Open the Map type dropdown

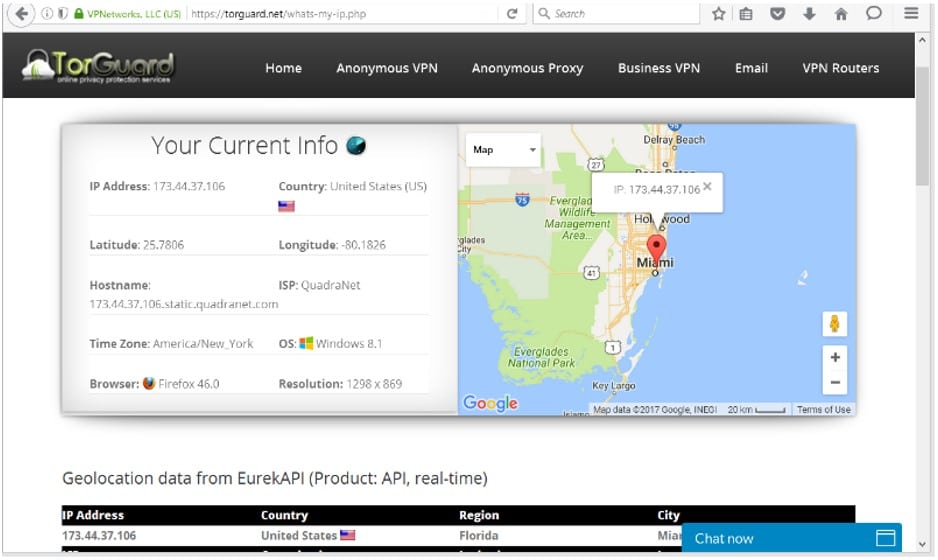(503, 150)
